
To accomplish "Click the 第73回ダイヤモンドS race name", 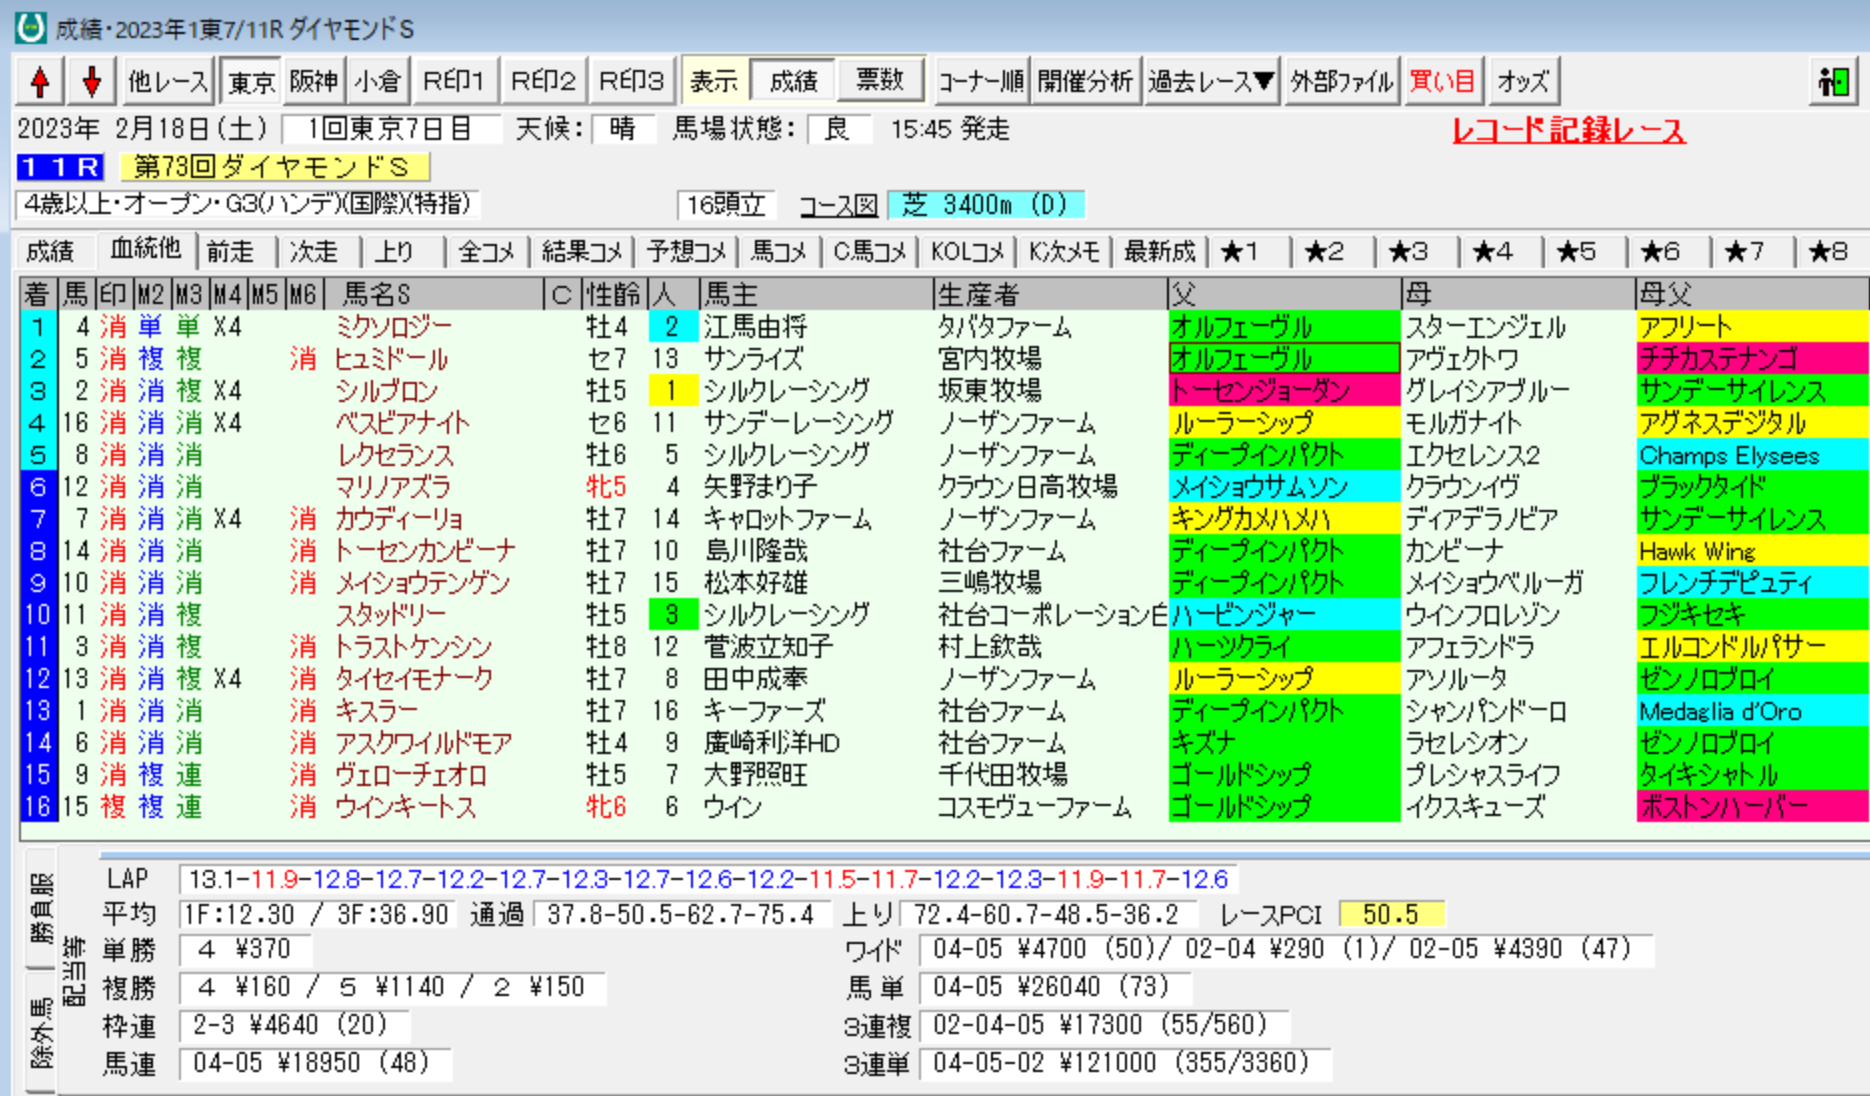I will pos(274,166).
